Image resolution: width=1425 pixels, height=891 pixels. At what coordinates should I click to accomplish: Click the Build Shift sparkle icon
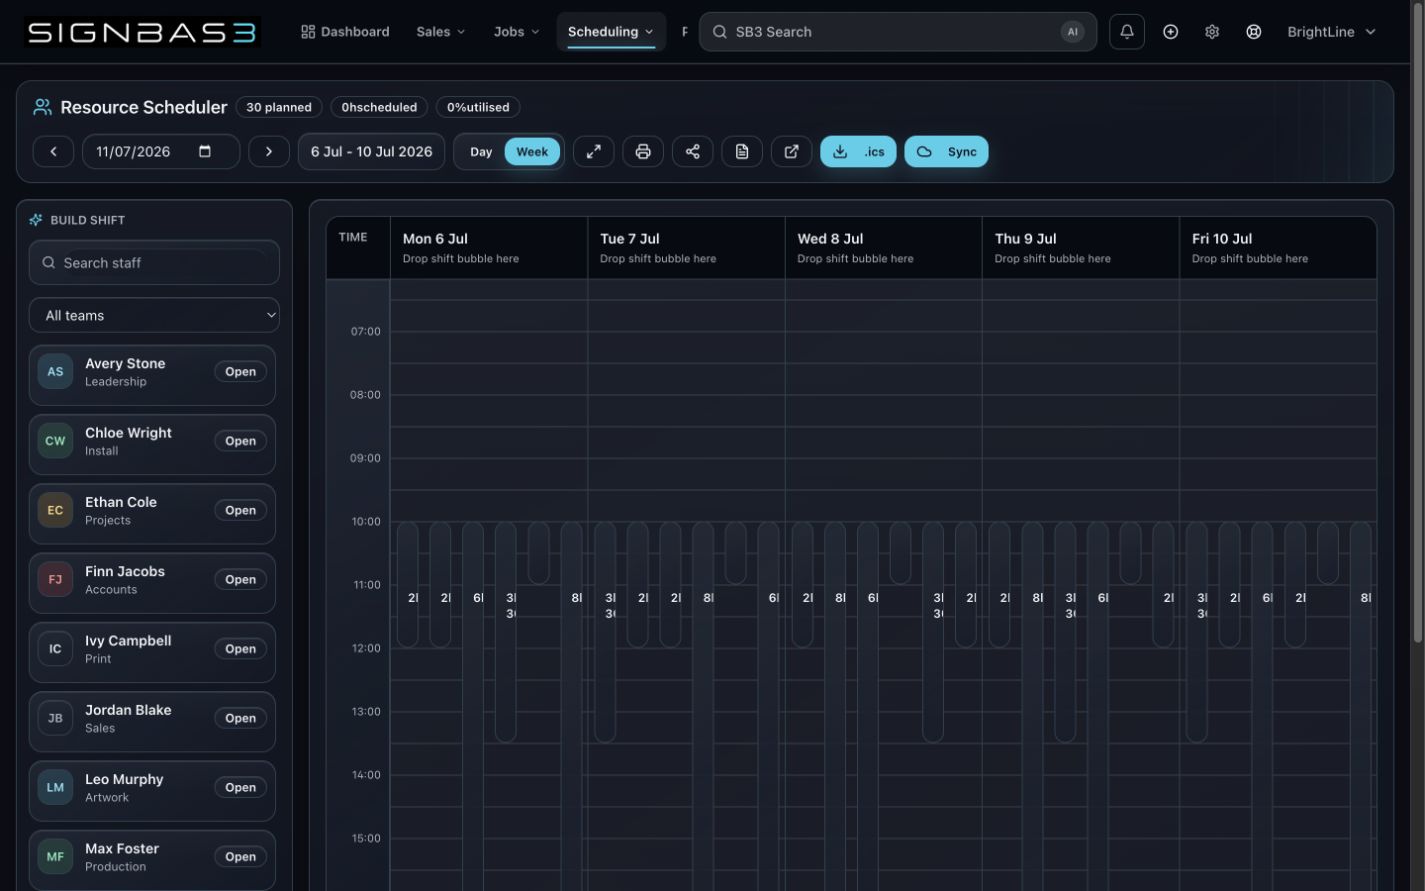click(36, 220)
